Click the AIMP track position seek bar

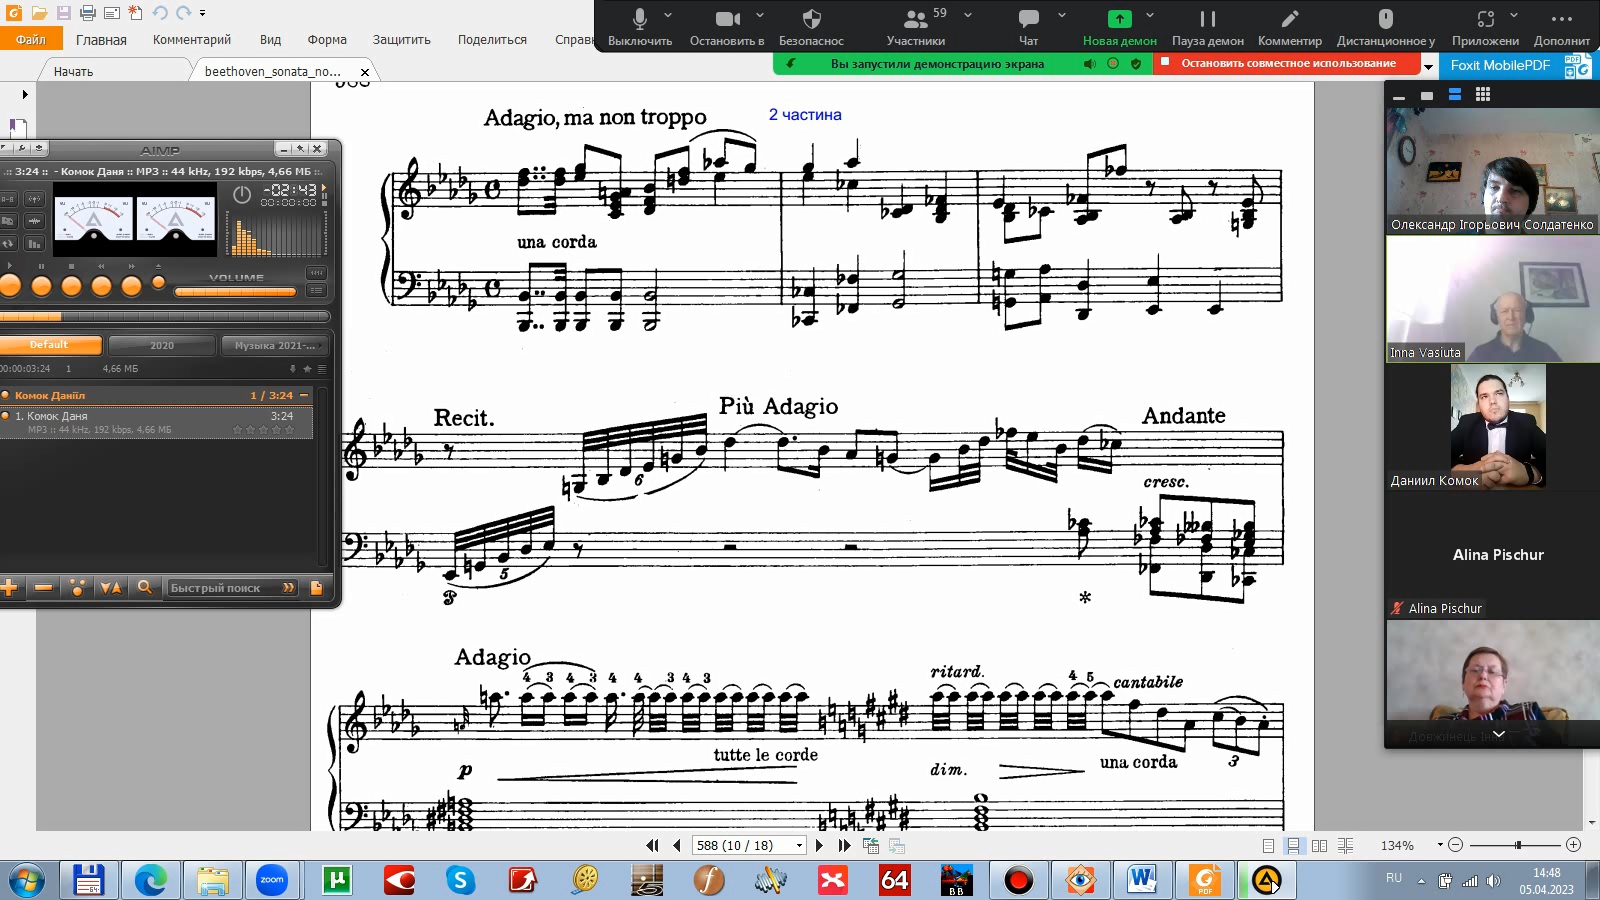(x=165, y=317)
